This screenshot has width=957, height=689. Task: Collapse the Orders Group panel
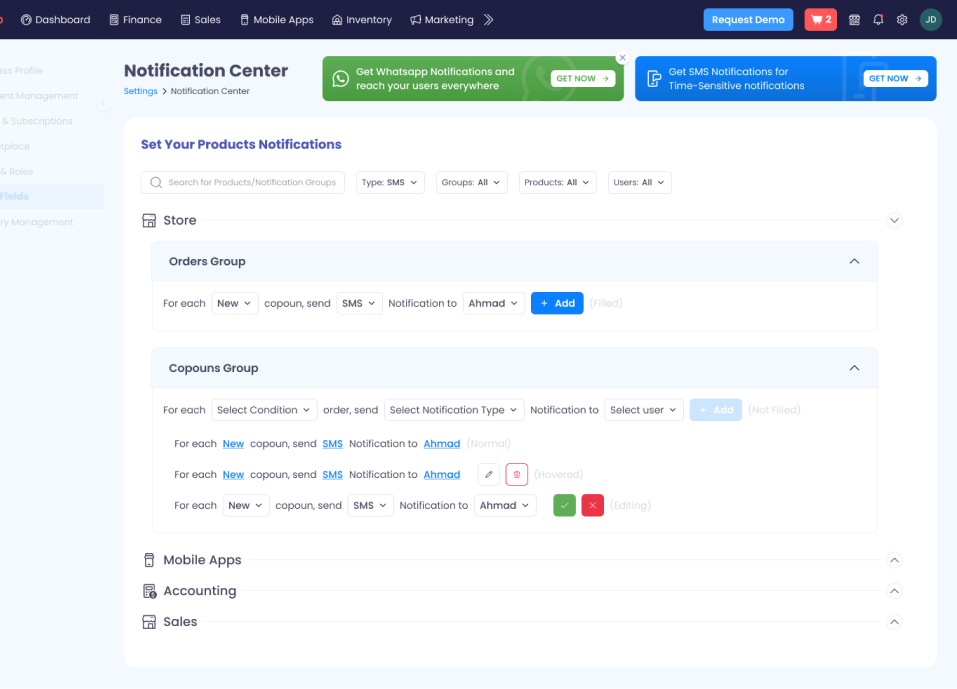point(854,261)
